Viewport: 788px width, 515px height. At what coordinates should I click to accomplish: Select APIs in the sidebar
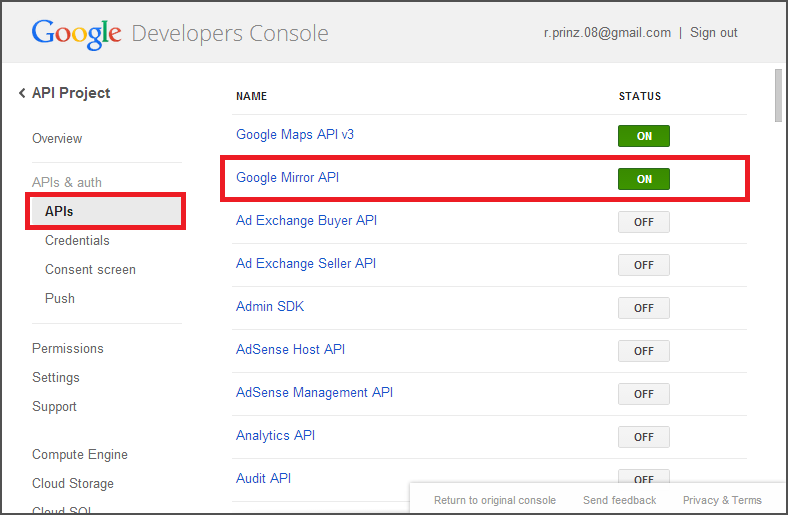tap(106, 211)
